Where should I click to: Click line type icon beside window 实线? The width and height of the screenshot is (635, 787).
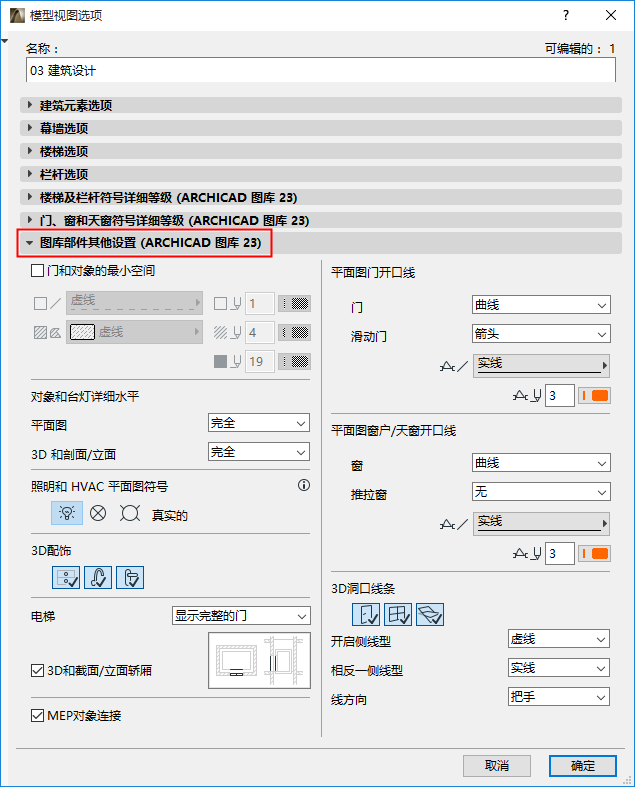coord(454,524)
